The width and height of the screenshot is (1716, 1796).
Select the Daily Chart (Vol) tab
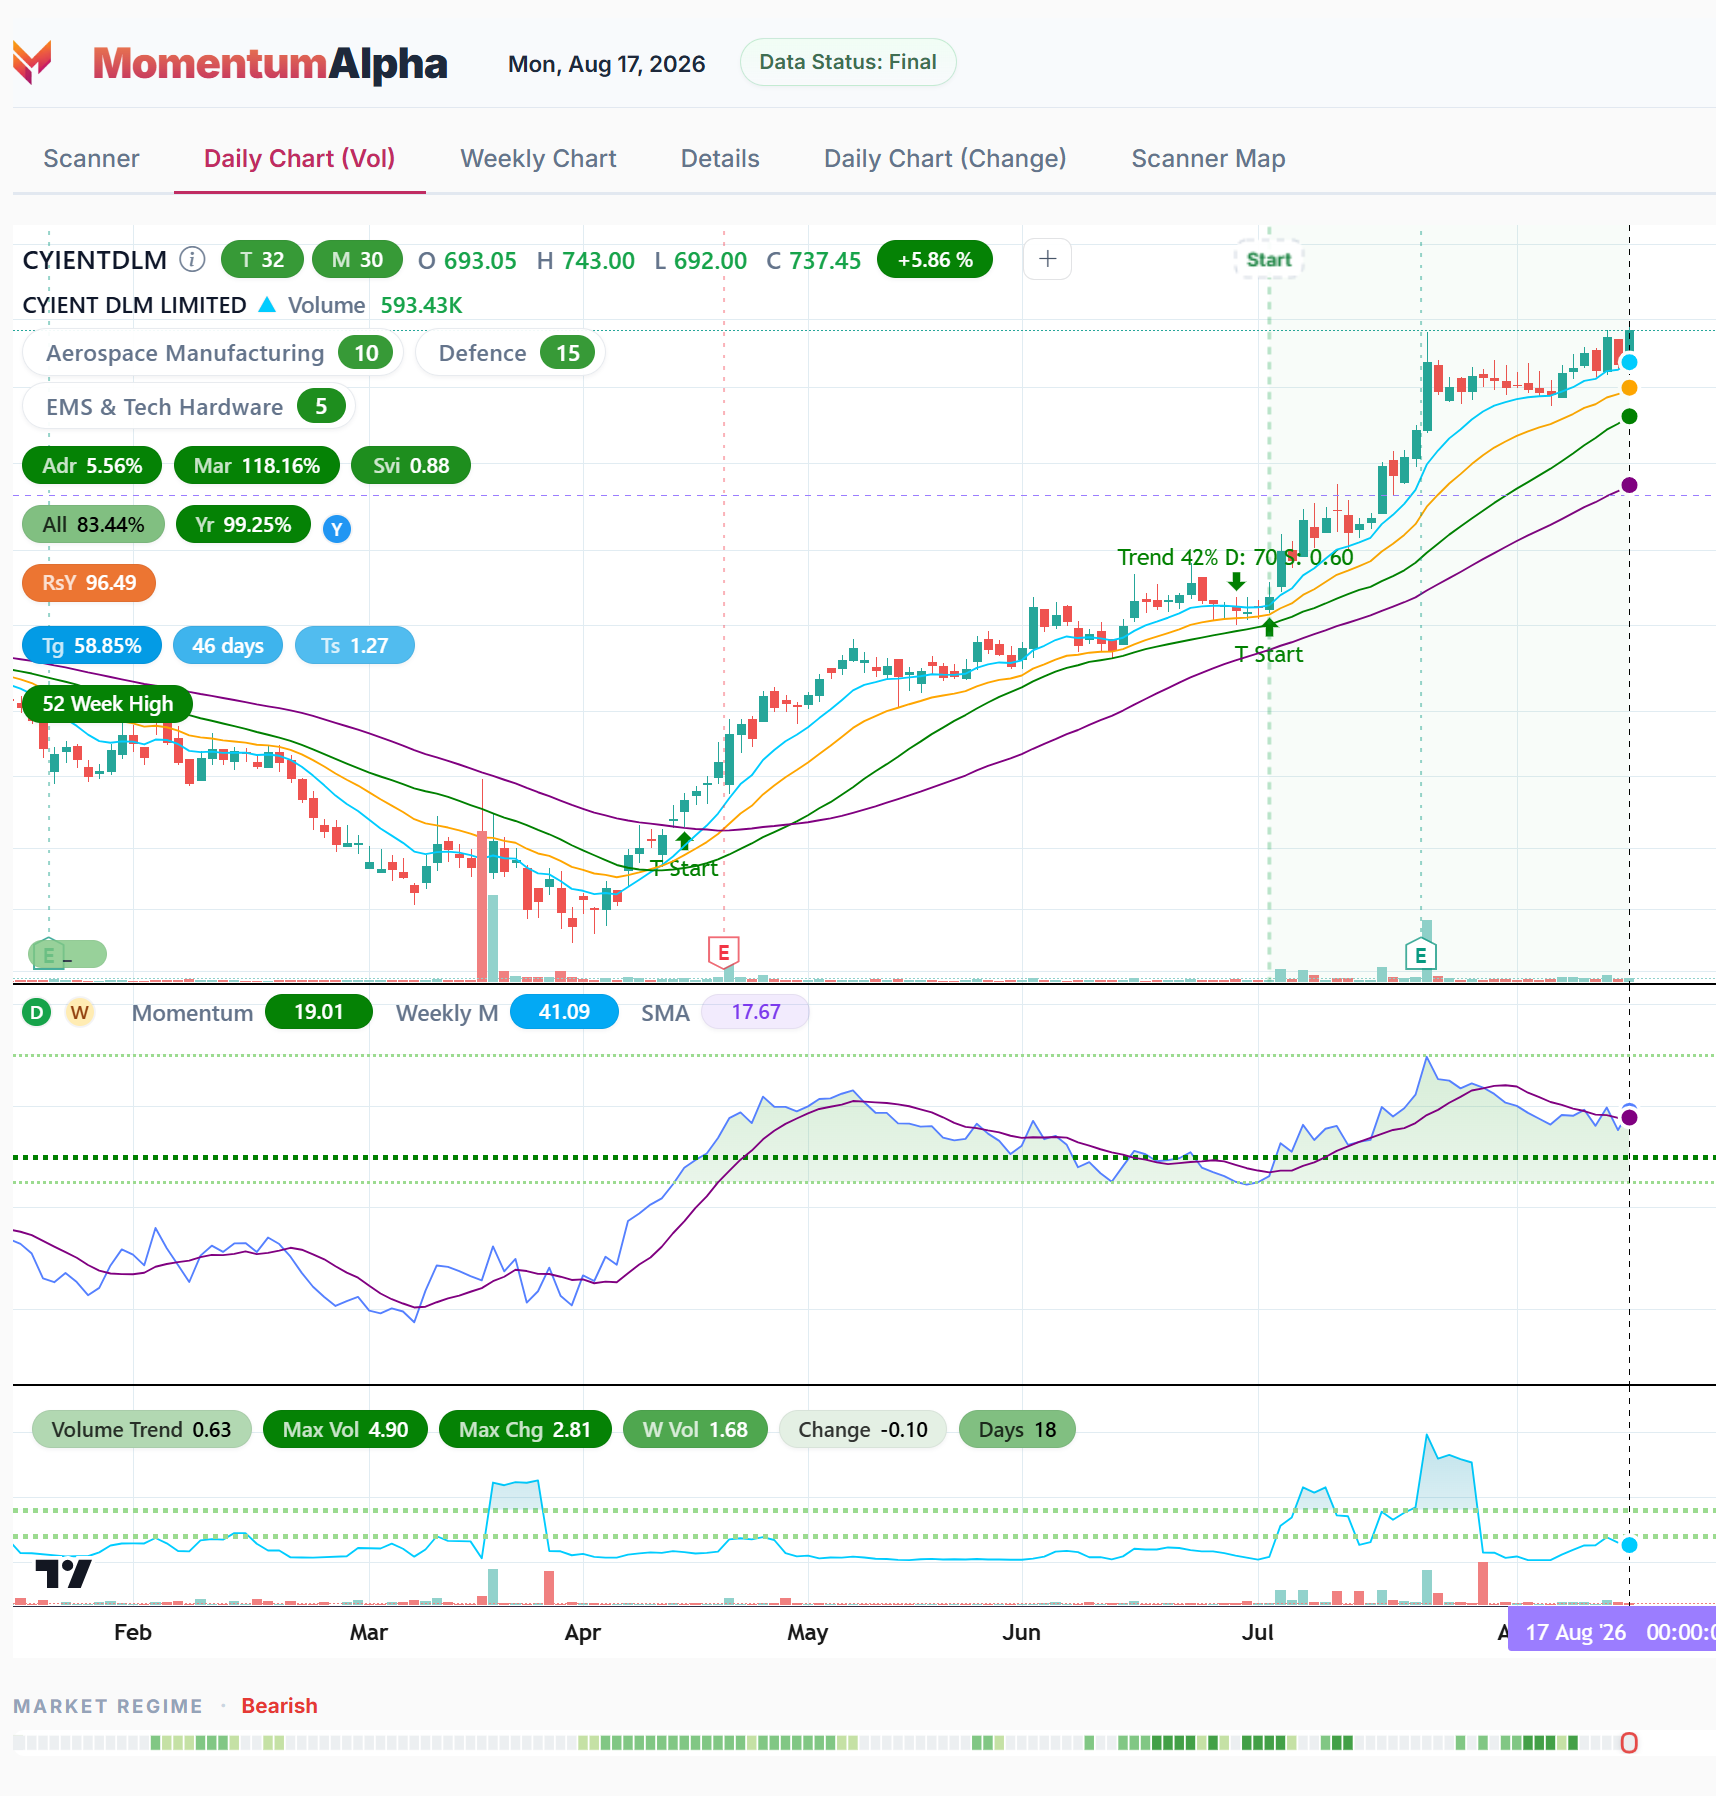tap(299, 159)
